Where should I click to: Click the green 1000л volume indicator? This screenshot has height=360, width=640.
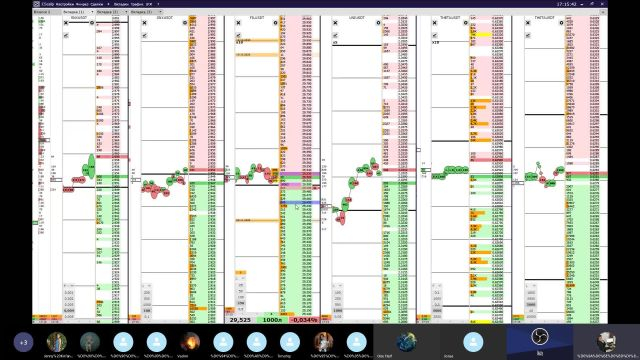tap(272, 320)
